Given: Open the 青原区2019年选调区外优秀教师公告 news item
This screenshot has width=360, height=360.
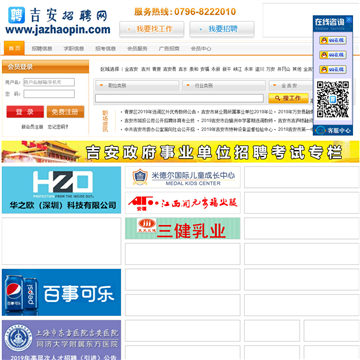Looking at the screenshot, I should point(160,112).
